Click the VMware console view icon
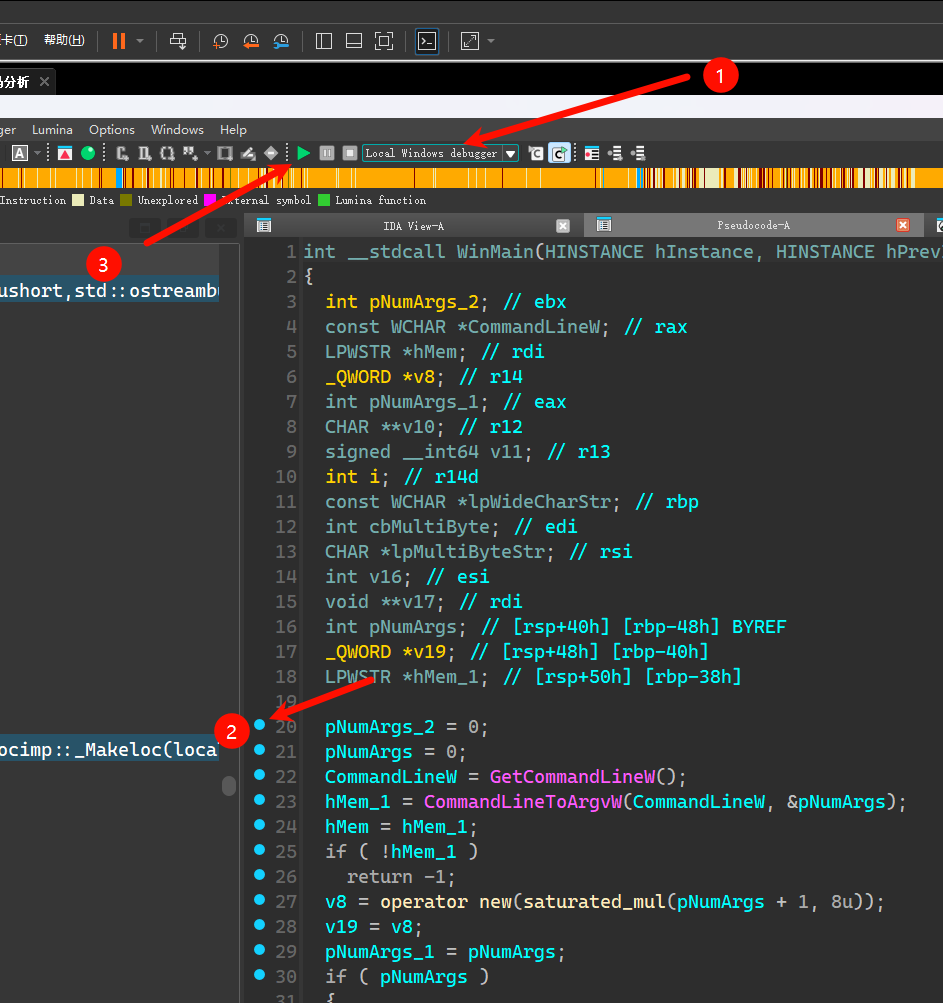 point(427,41)
